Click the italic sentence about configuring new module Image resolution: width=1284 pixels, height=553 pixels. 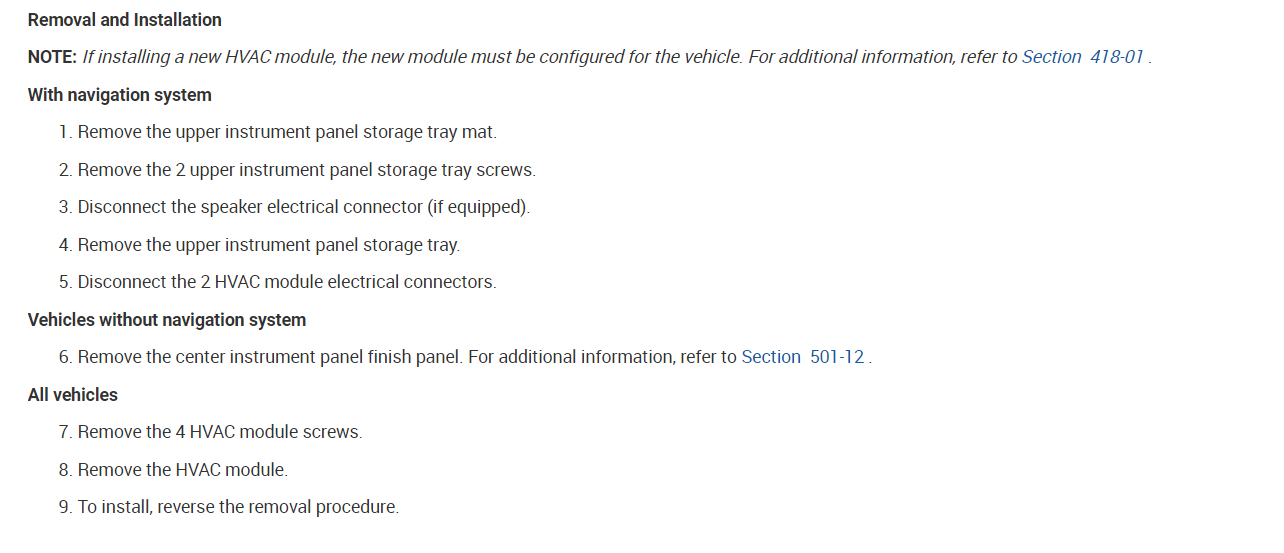pos(412,57)
